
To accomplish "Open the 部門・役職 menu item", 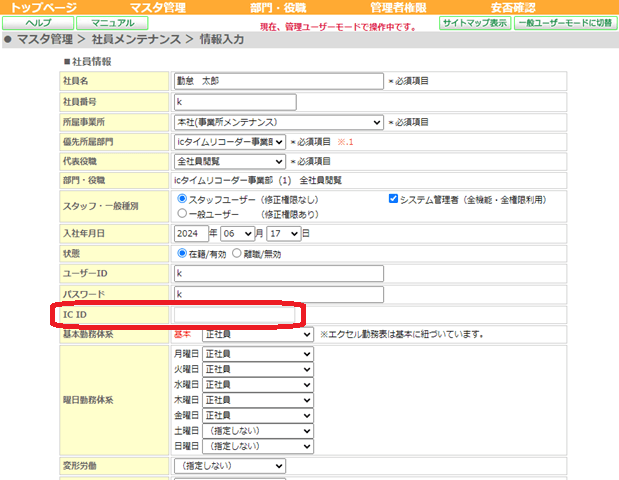I will pos(278,8).
